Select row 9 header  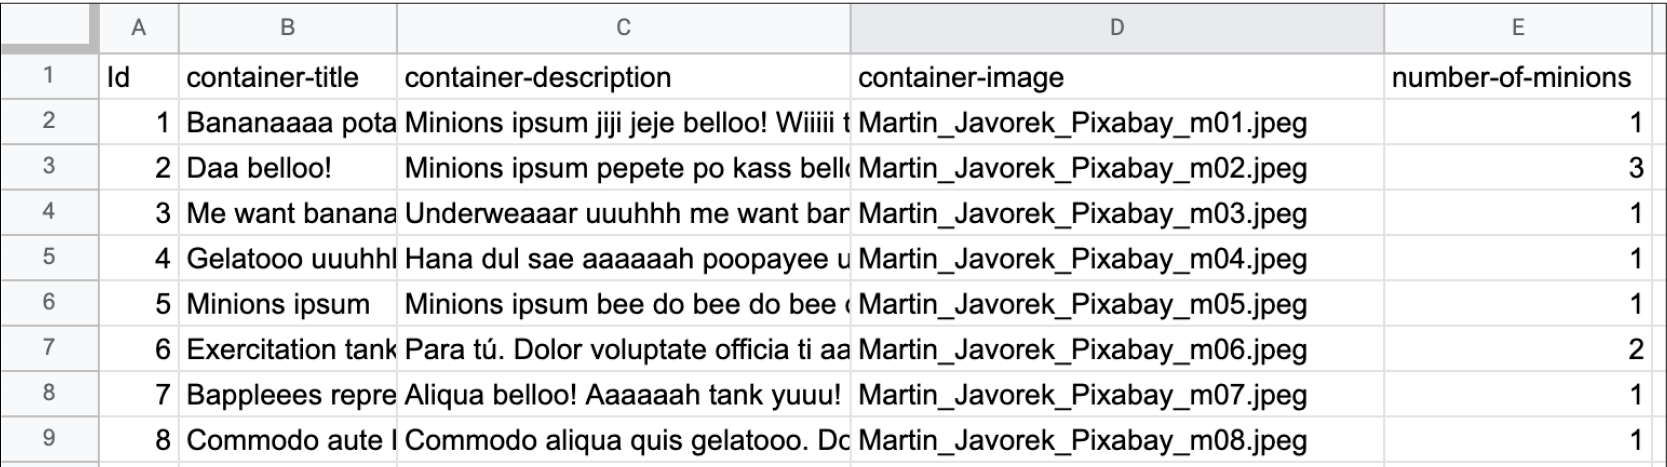click(x=49, y=440)
